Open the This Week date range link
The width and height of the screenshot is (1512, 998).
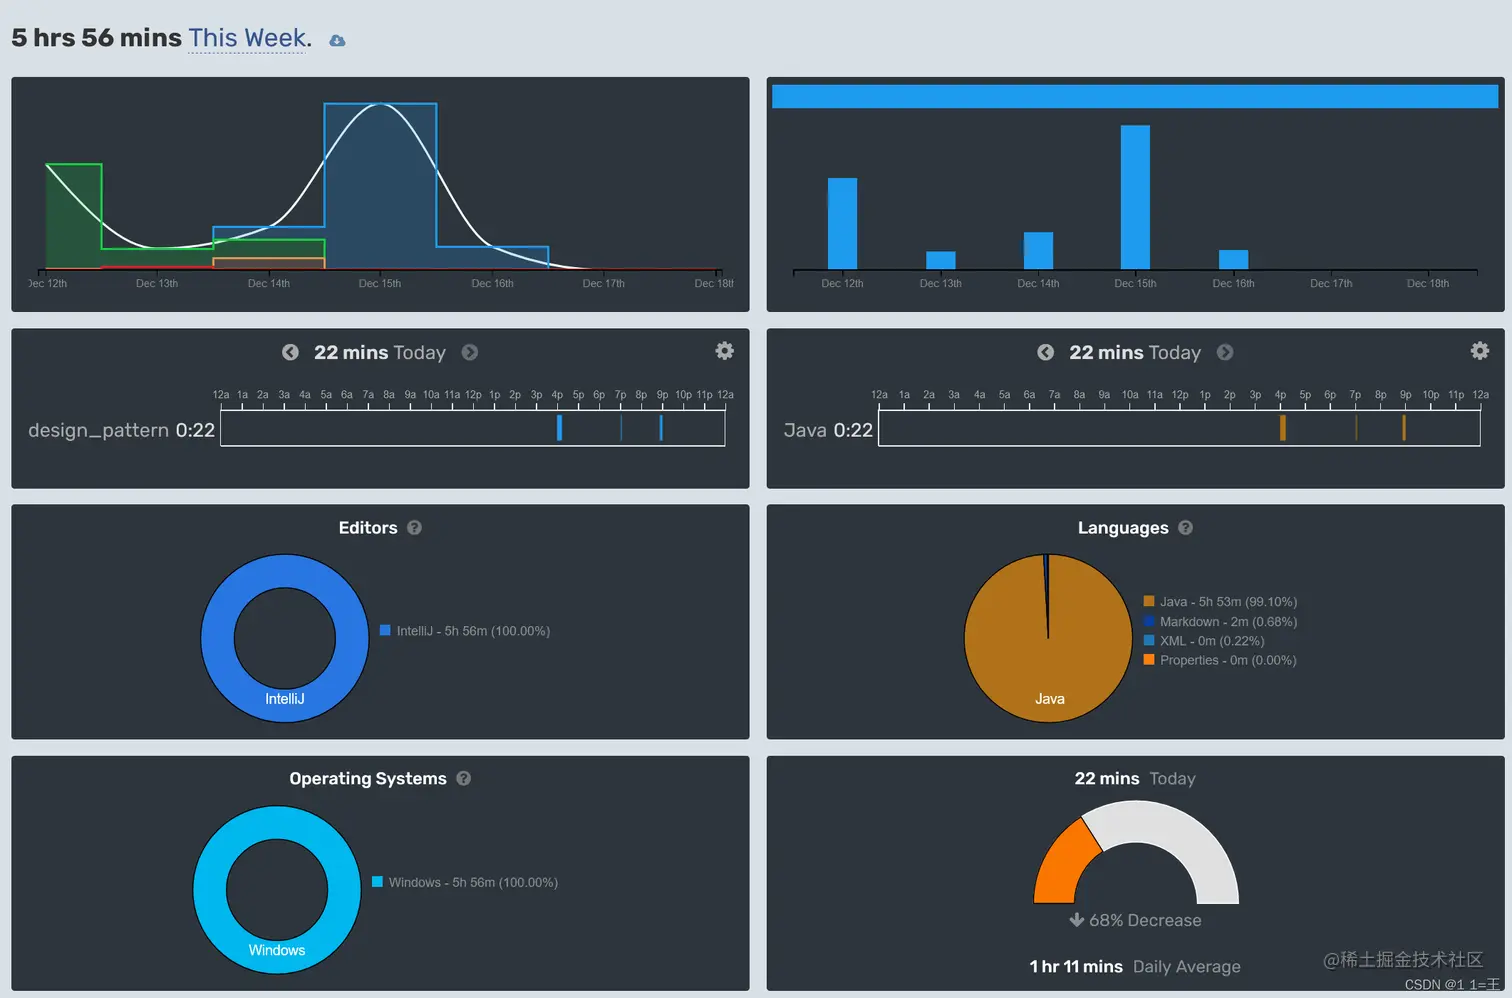coord(247,38)
